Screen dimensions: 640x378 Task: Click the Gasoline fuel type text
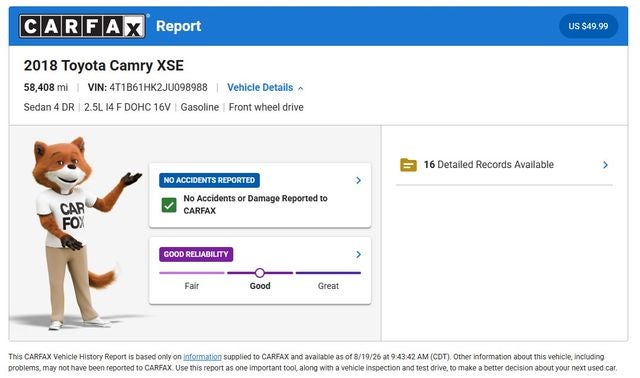200,107
